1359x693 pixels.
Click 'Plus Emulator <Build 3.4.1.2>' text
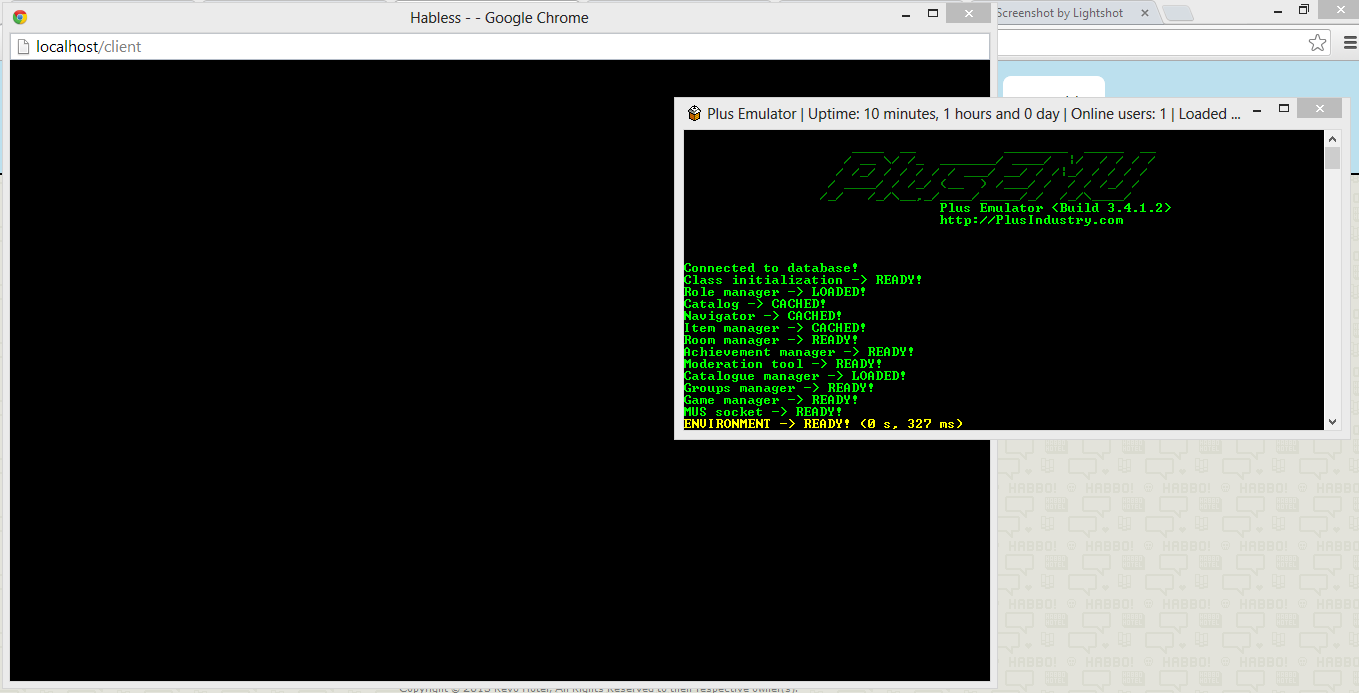click(x=1055, y=208)
